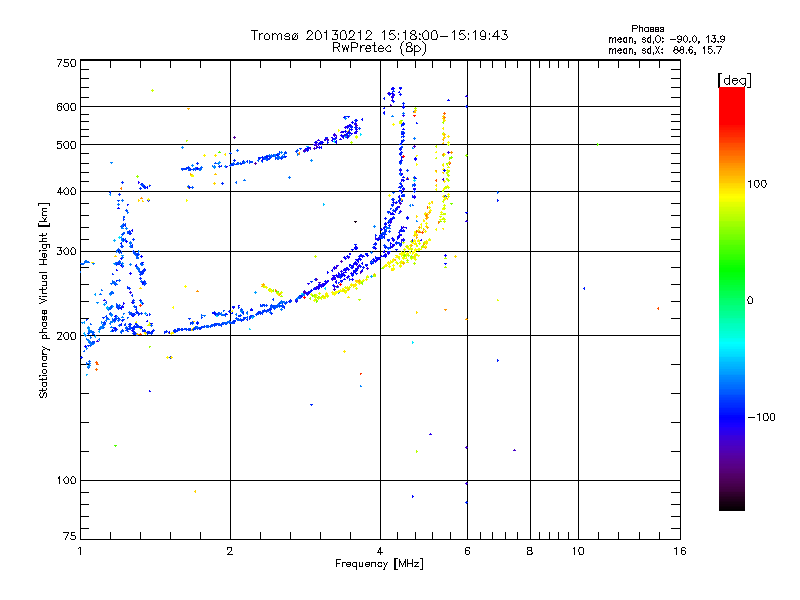Image resolution: width=800 pixels, height=600 pixels.
Task: Click the '16' frequency tick label
Action: pos(680,551)
